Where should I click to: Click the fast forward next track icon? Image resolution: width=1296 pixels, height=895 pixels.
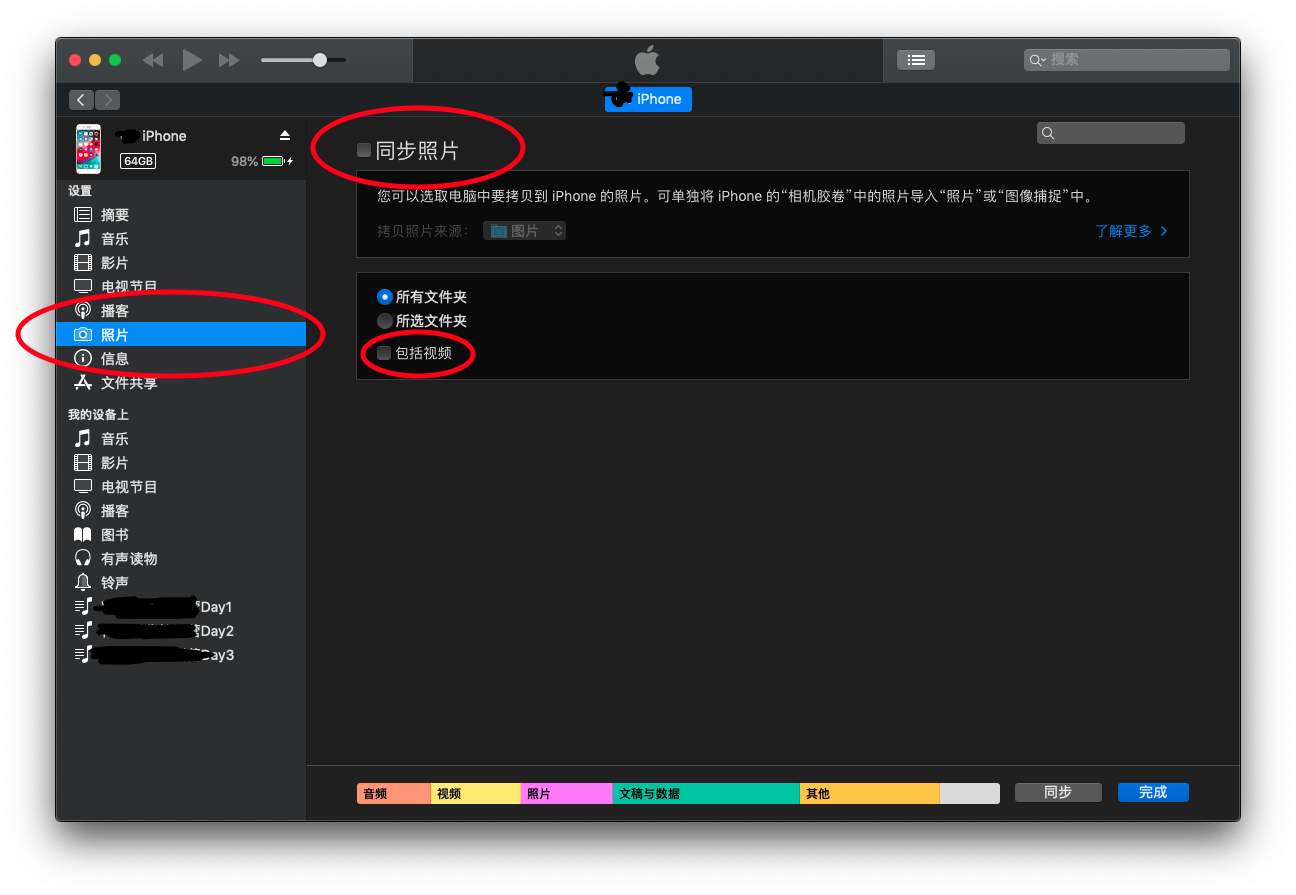[x=229, y=60]
